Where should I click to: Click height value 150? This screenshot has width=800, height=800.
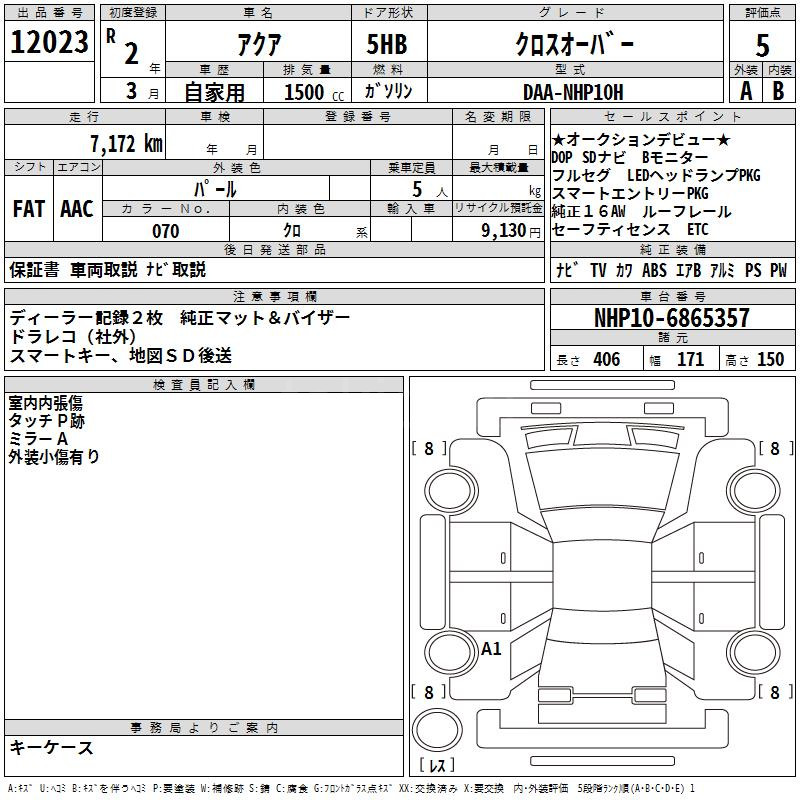tap(770, 359)
